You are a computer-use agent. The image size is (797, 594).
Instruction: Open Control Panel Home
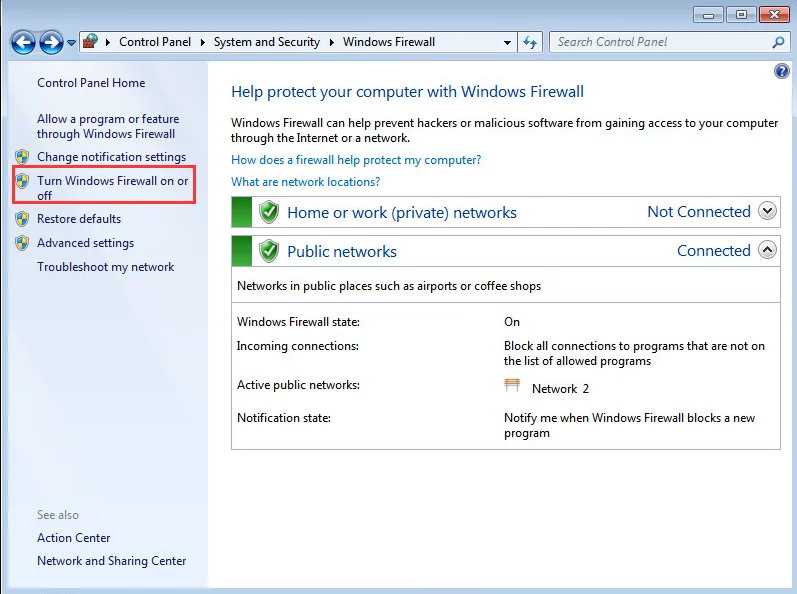[91, 83]
